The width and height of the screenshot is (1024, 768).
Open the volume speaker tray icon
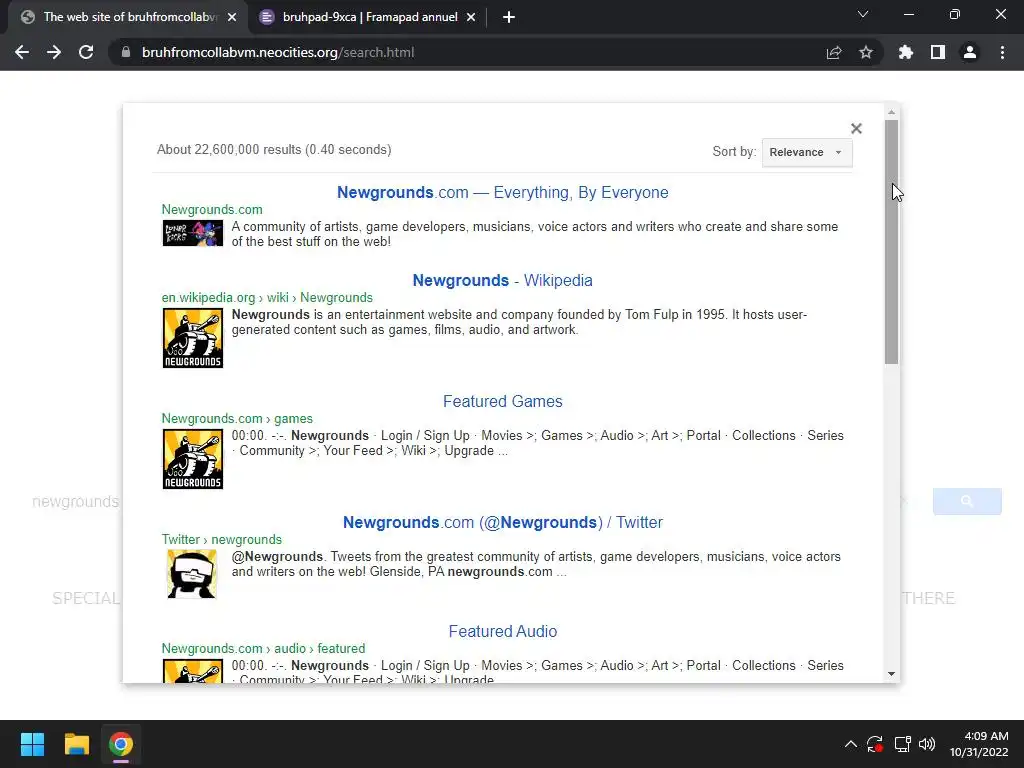tap(927, 744)
